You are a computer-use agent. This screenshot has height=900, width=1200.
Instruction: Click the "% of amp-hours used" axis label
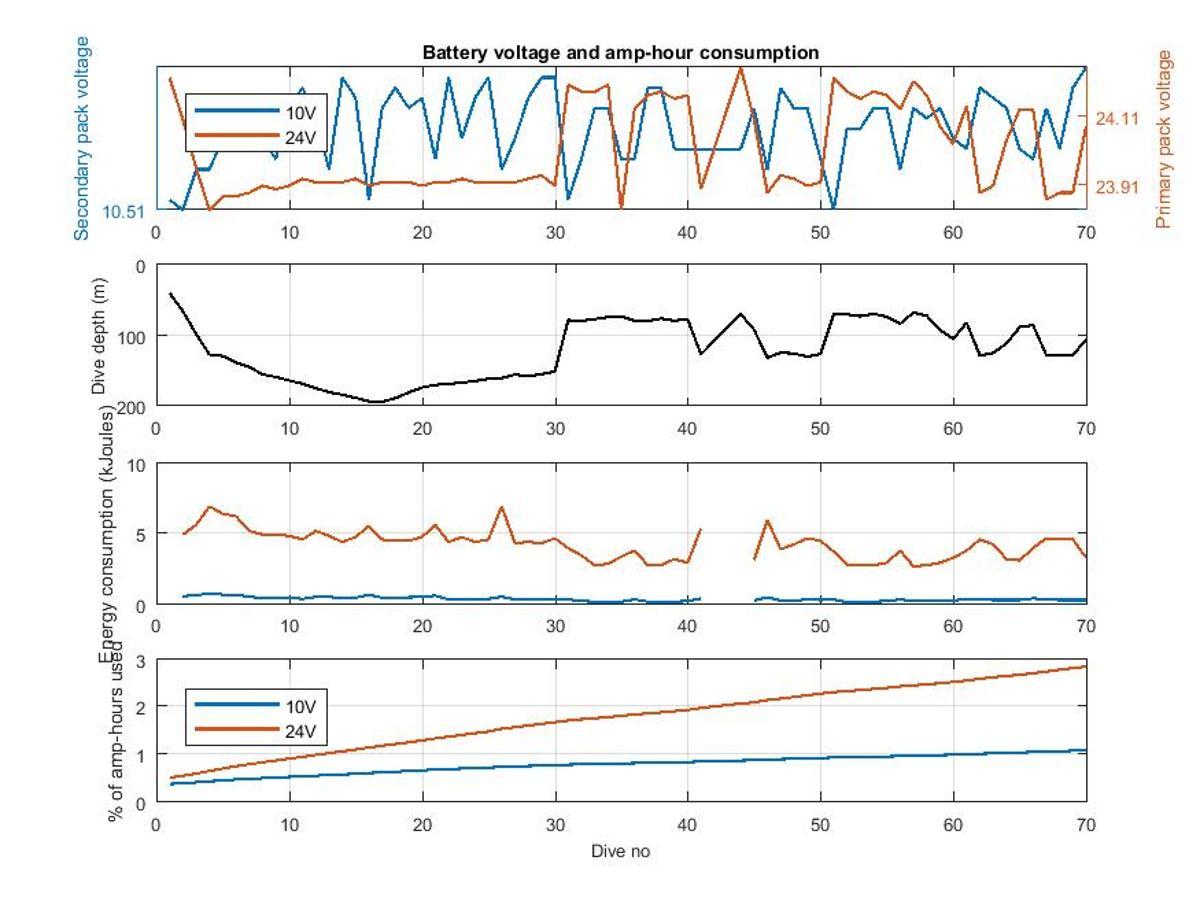coord(116,730)
